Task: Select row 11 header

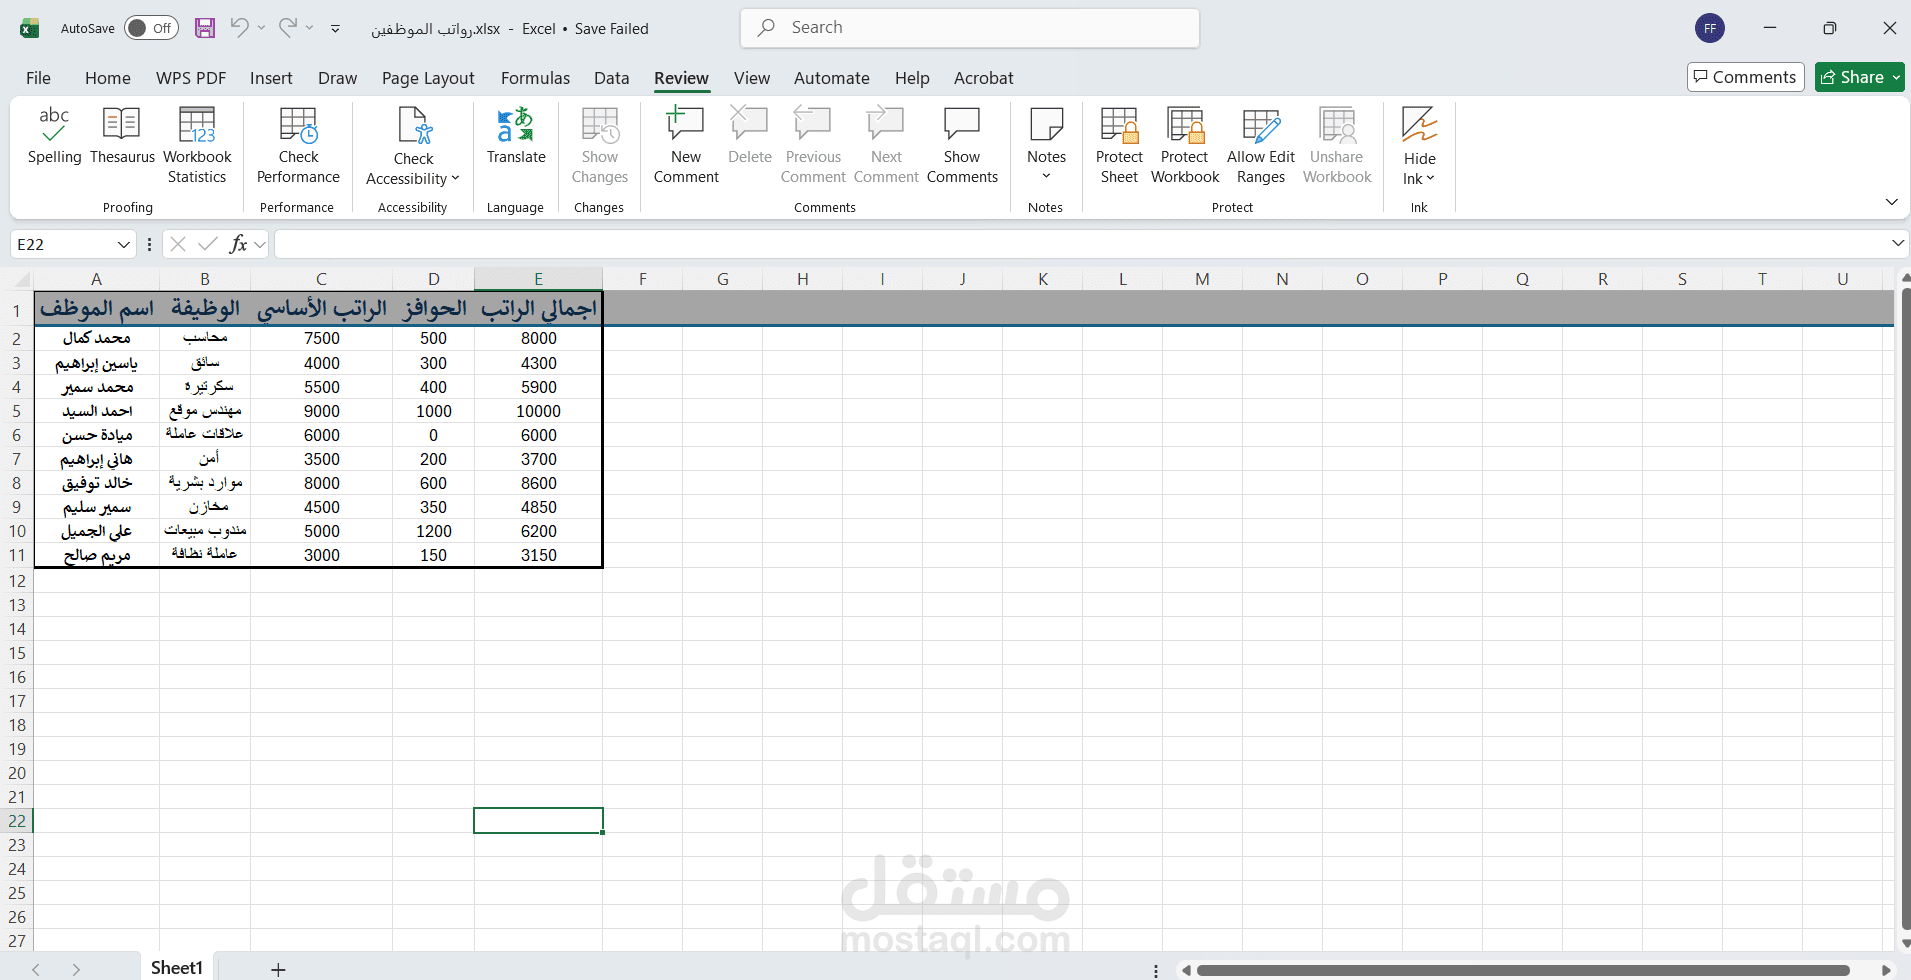Action: click(x=17, y=555)
